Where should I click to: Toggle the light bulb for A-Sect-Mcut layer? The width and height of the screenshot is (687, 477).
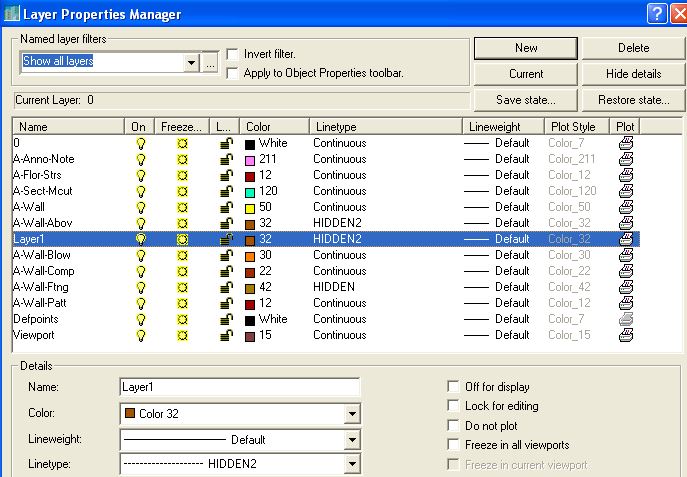point(141,191)
